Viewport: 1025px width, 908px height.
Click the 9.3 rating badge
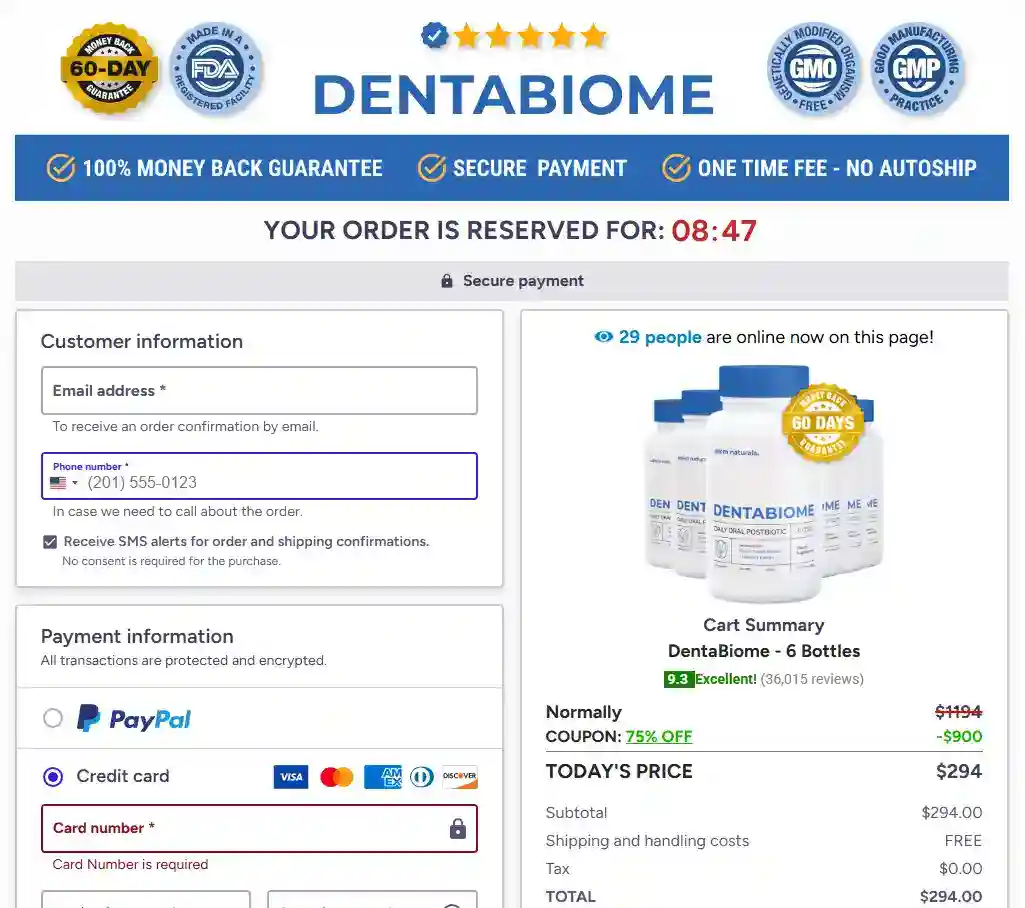[x=678, y=679]
